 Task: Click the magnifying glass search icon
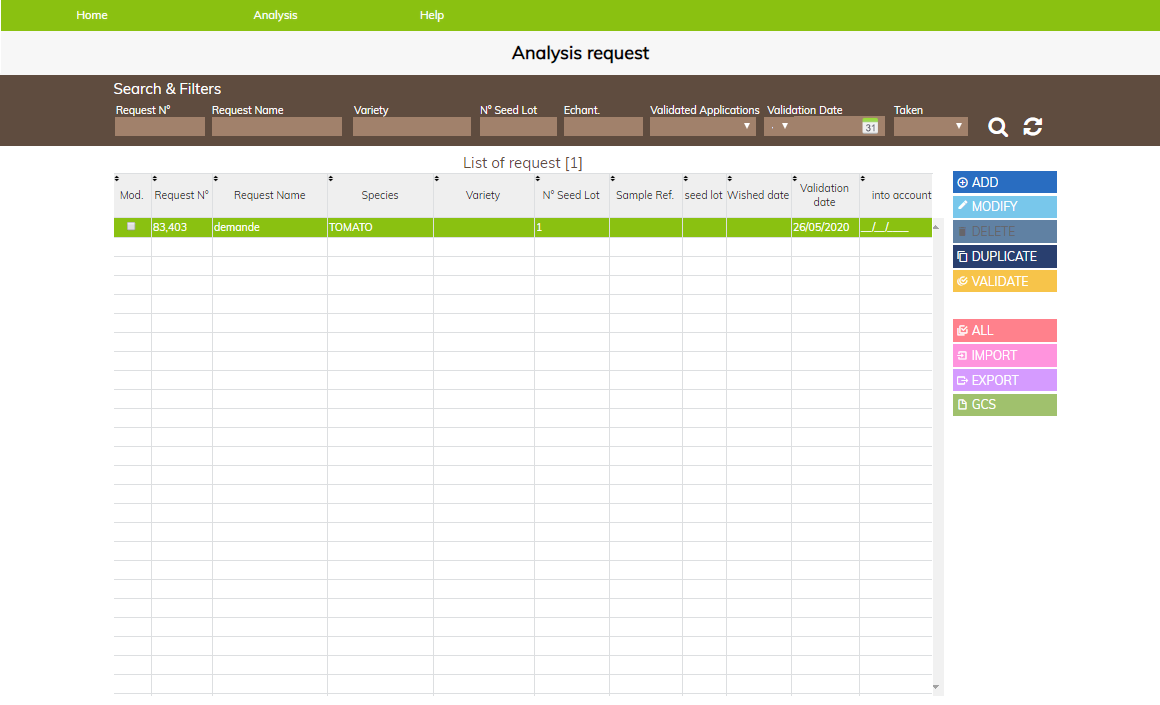click(x=997, y=127)
